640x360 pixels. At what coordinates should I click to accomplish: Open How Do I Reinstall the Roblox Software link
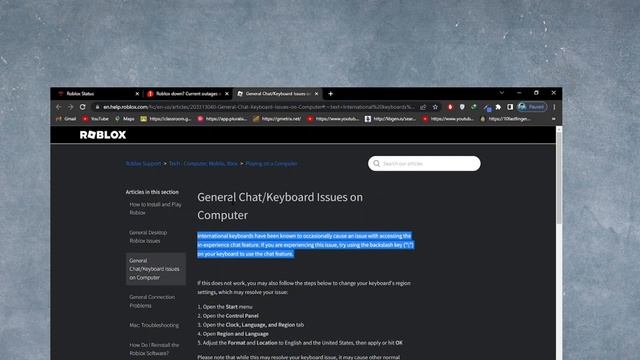(154, 349)
